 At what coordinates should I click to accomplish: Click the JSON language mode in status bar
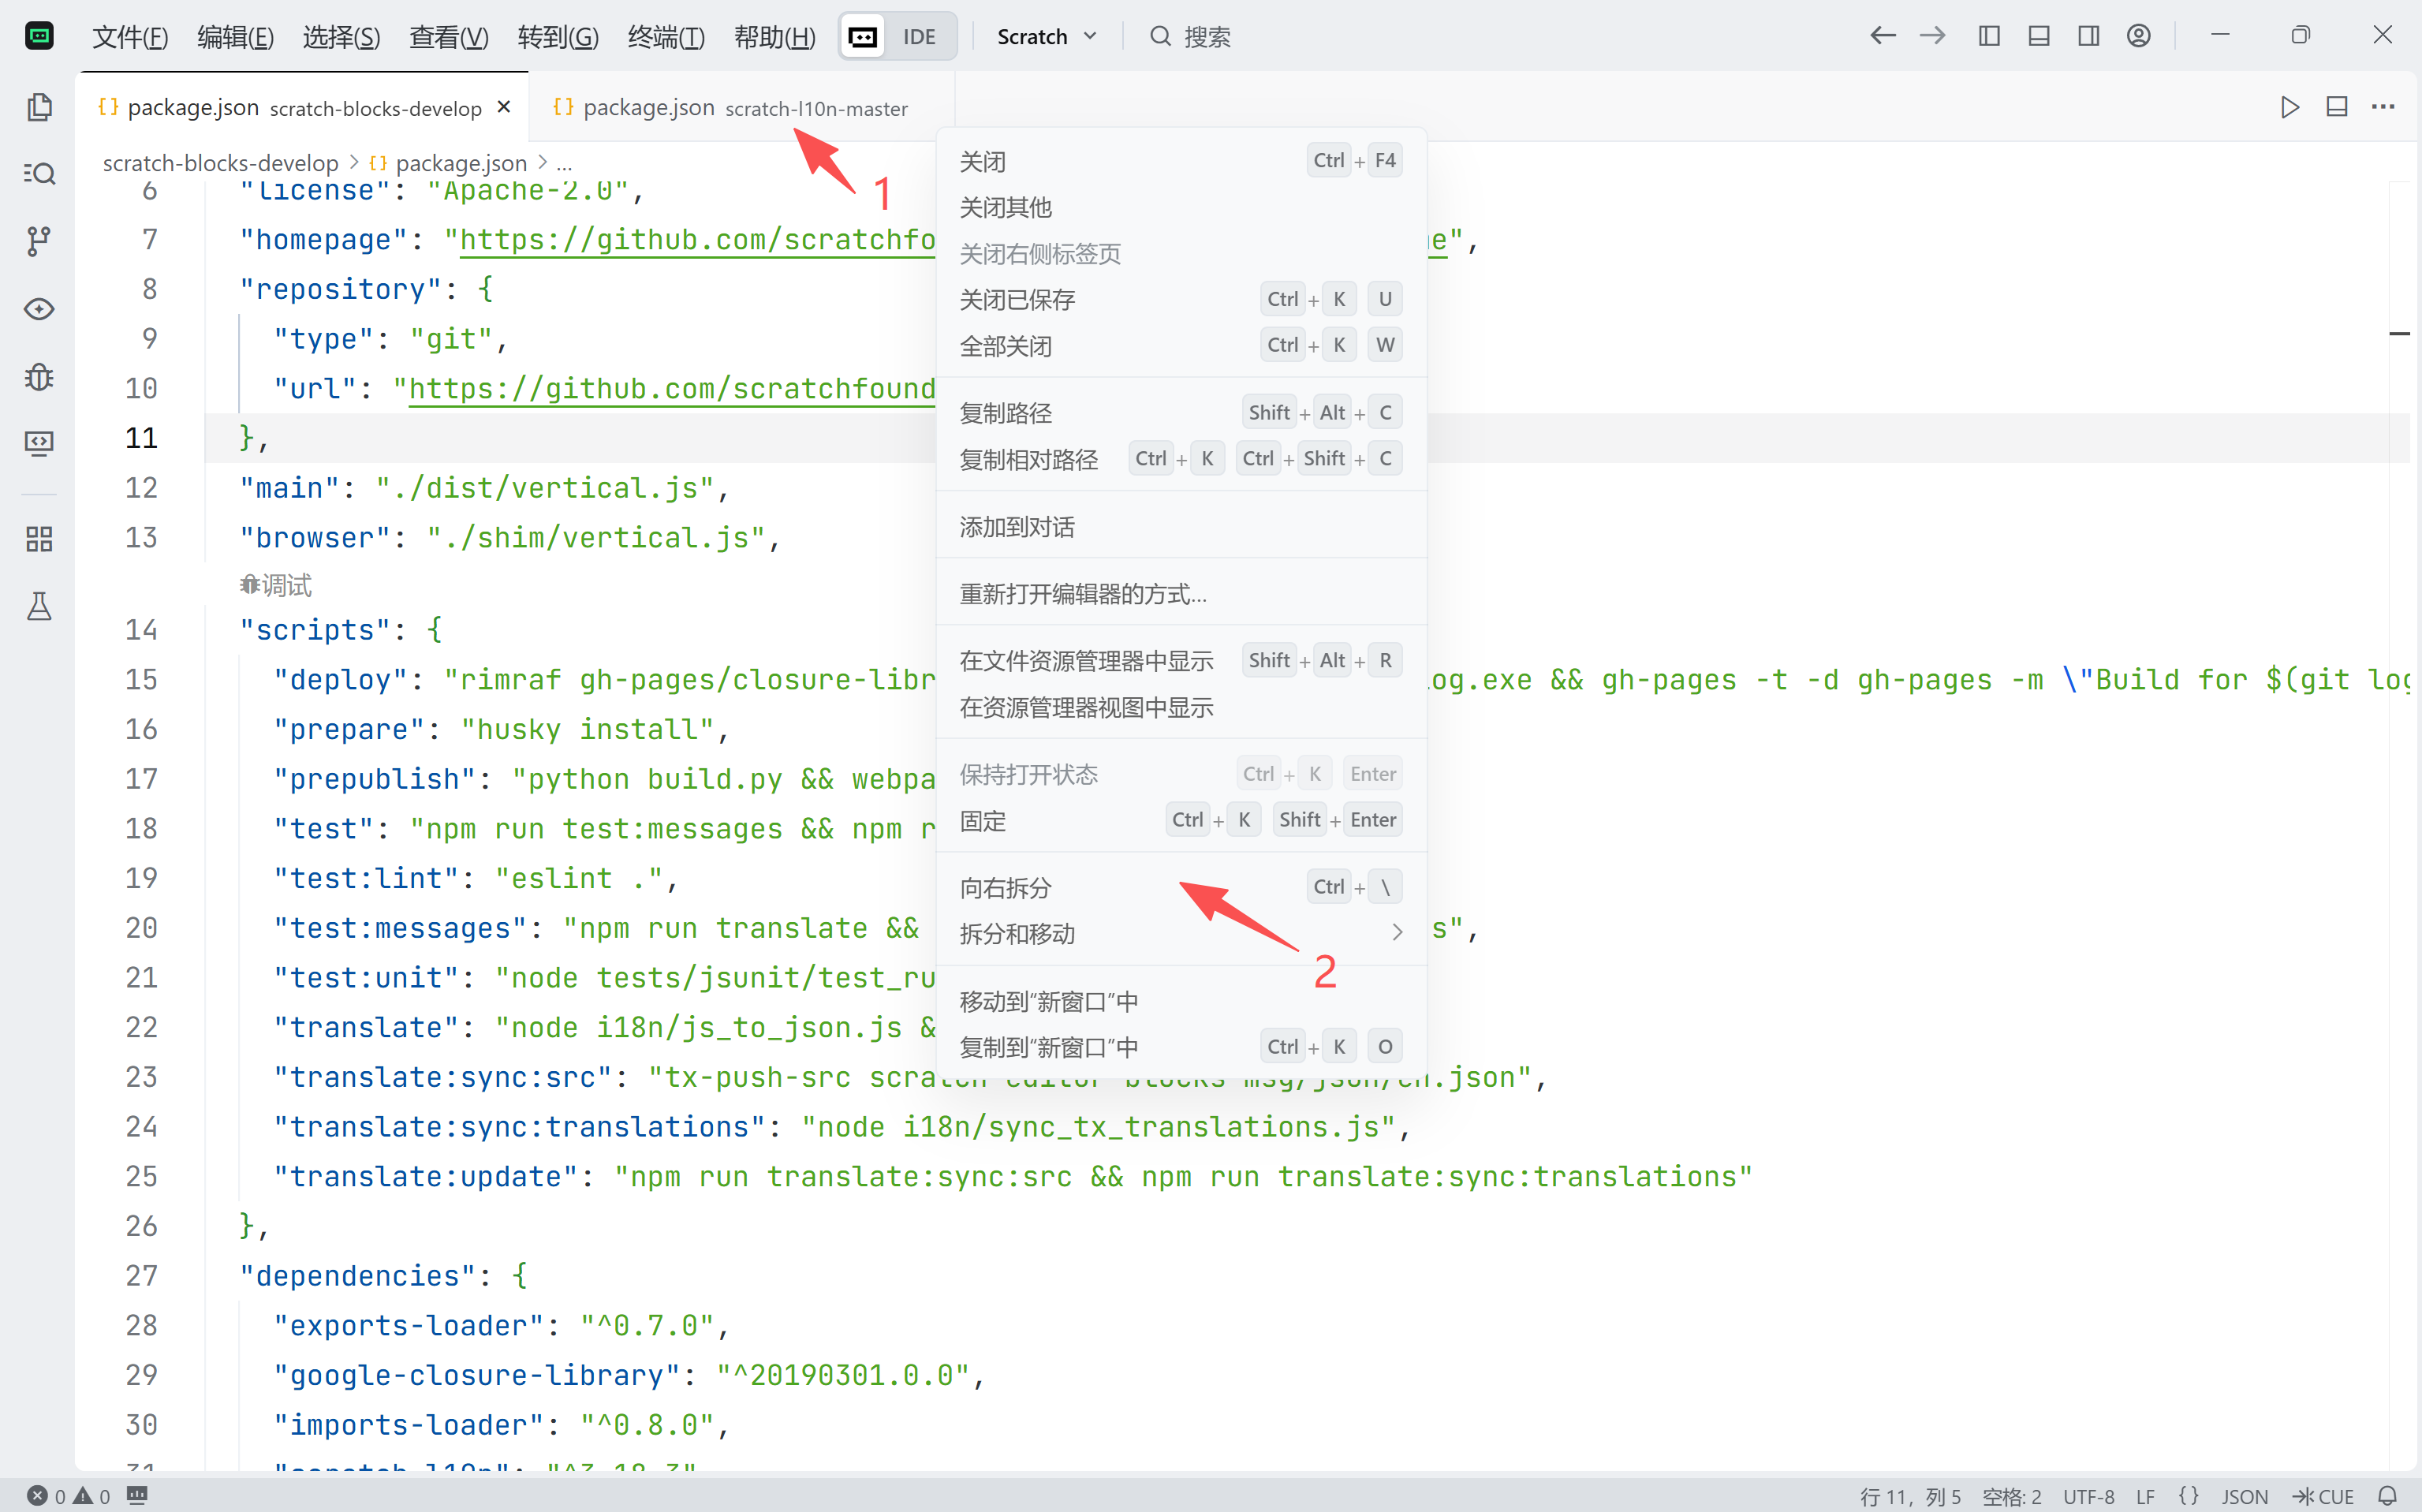[2244, 1495]
